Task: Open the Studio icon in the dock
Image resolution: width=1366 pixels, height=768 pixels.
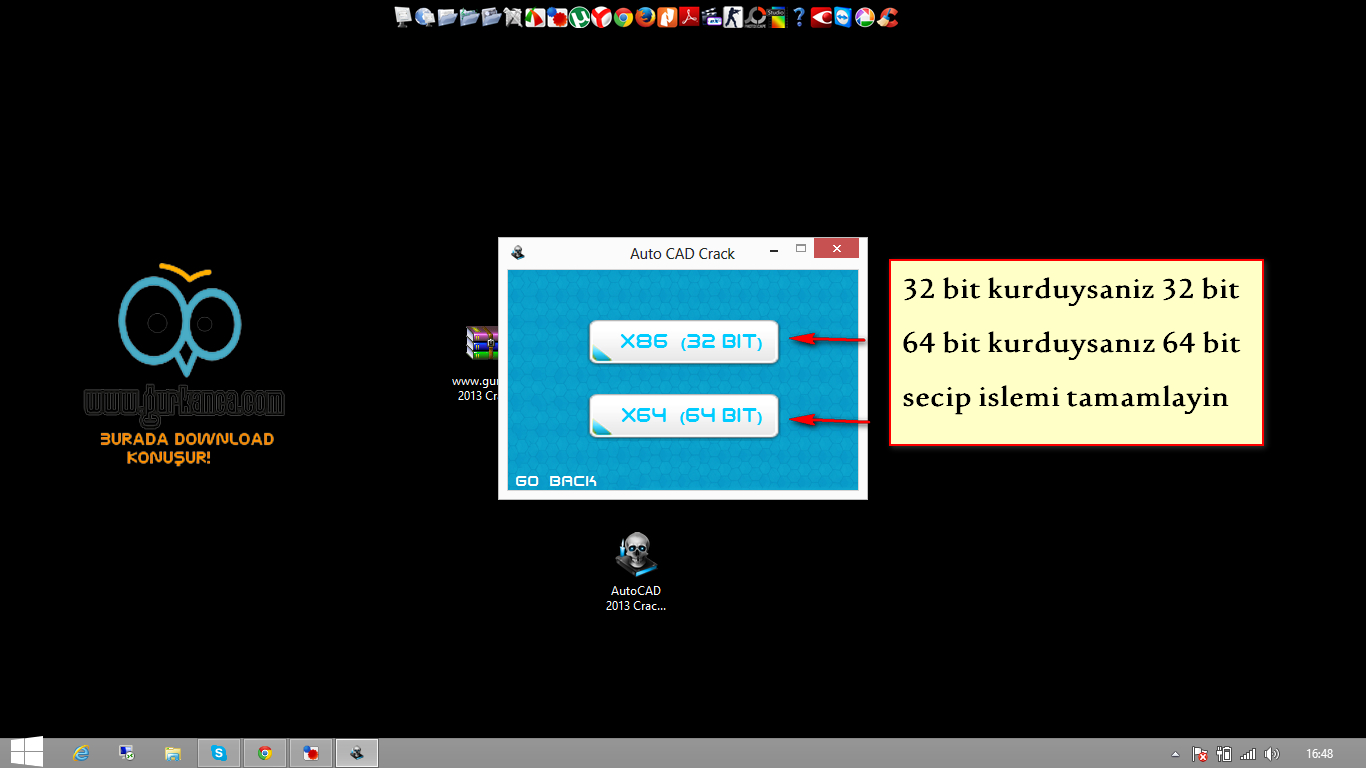Action: (776, 17)
